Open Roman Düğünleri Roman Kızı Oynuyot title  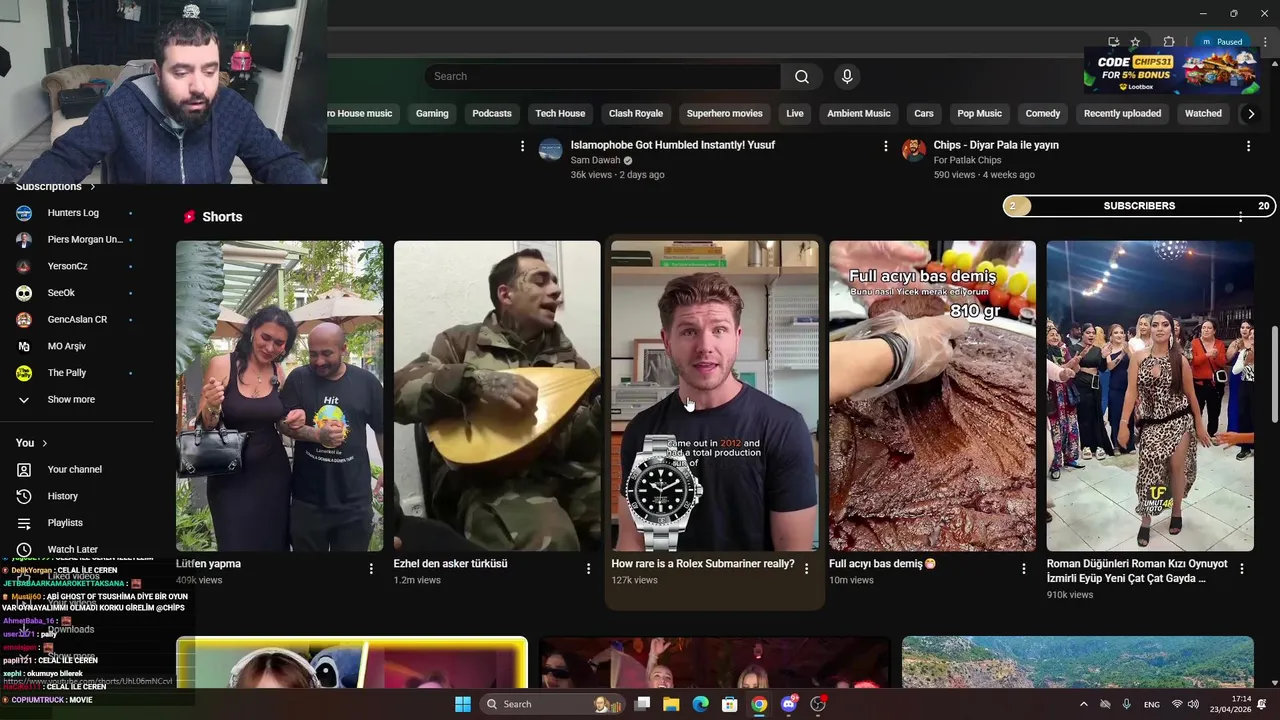(x=1135, y=571)
